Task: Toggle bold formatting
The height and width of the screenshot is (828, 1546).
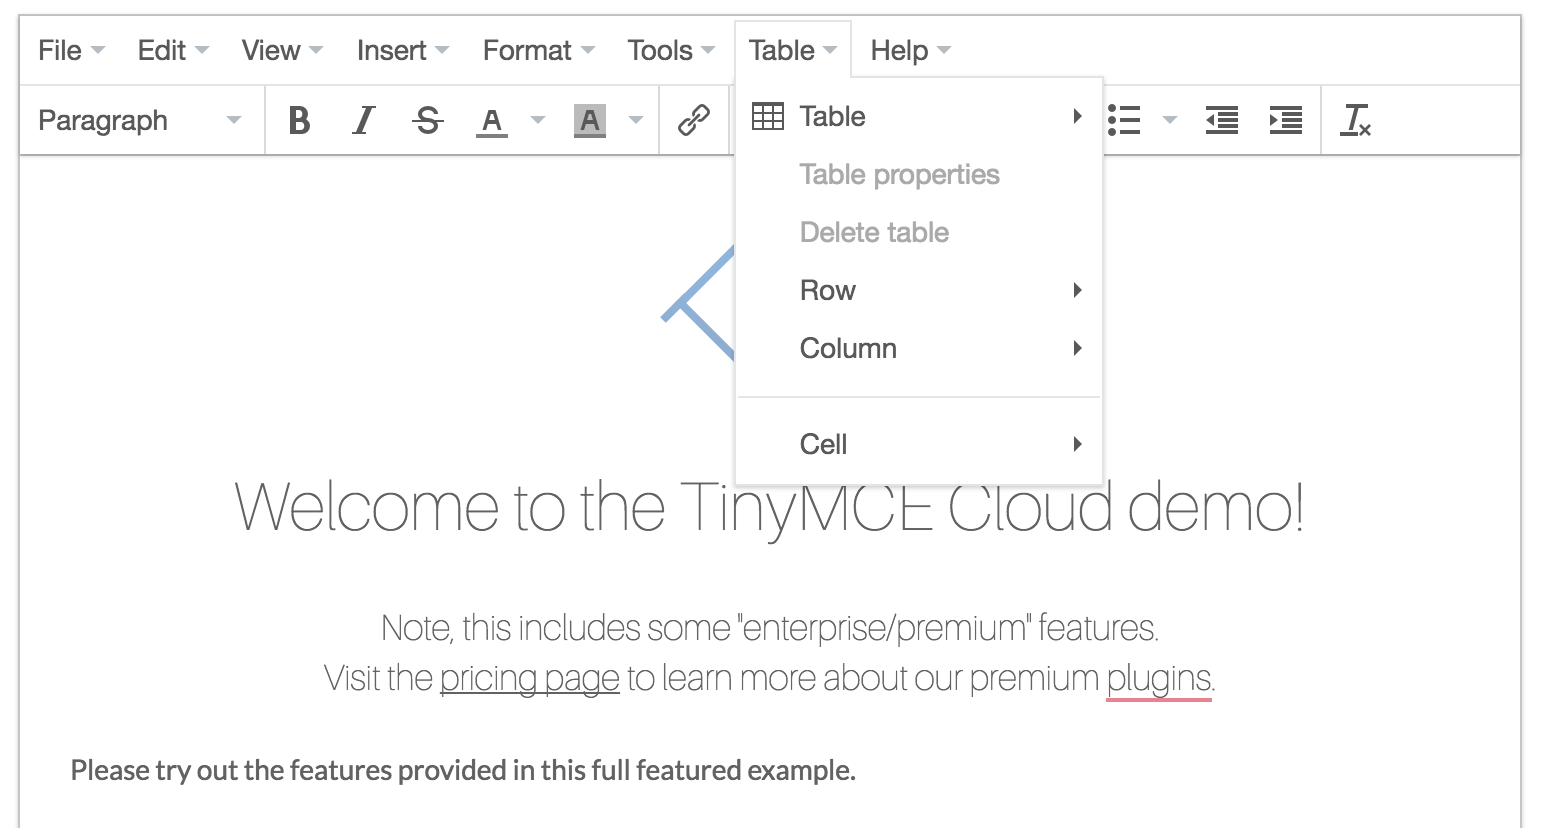Action: [298, 121]
